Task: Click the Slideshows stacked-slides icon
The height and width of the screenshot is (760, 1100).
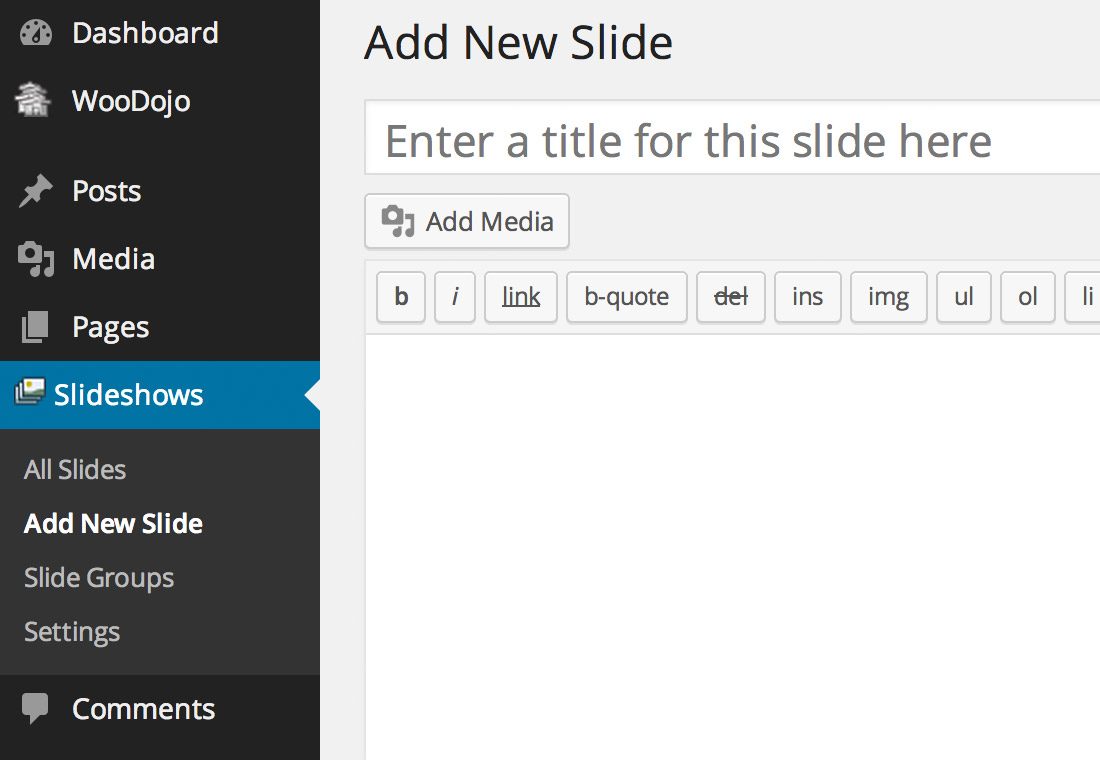Action: tap(33, 394)
